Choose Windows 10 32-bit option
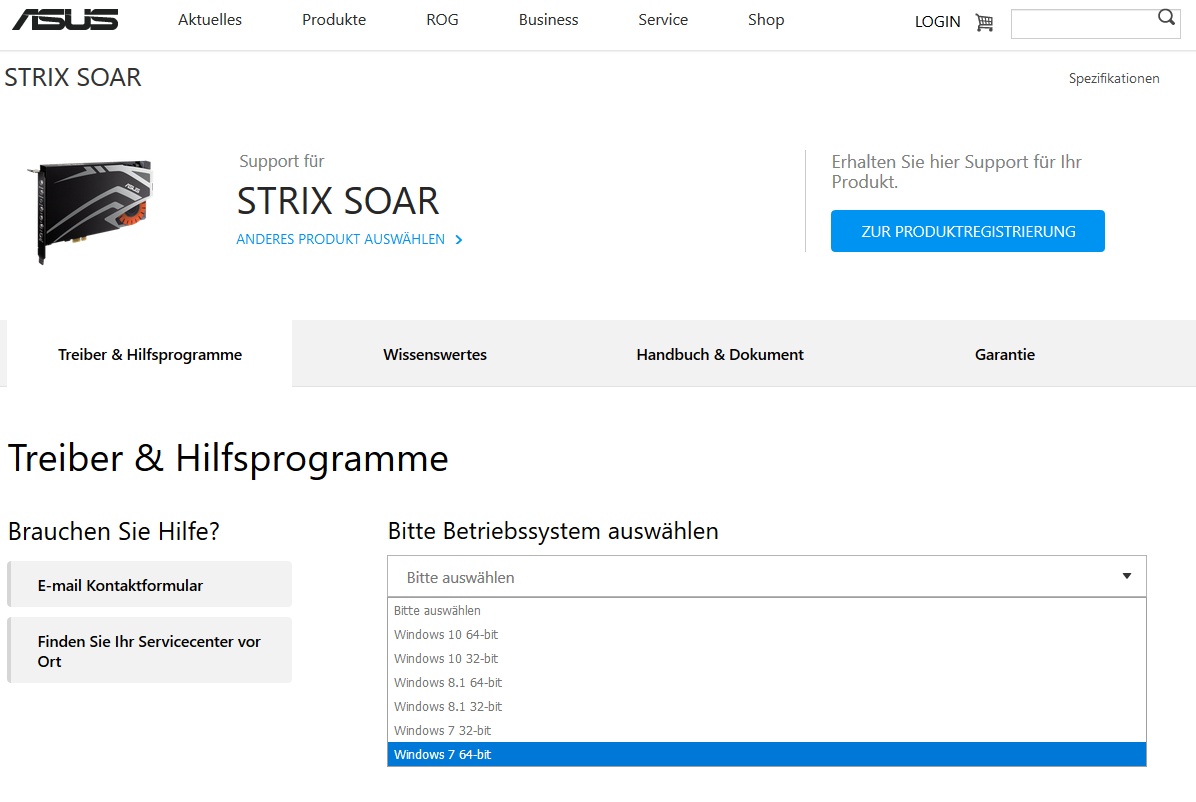 (767, 659)
